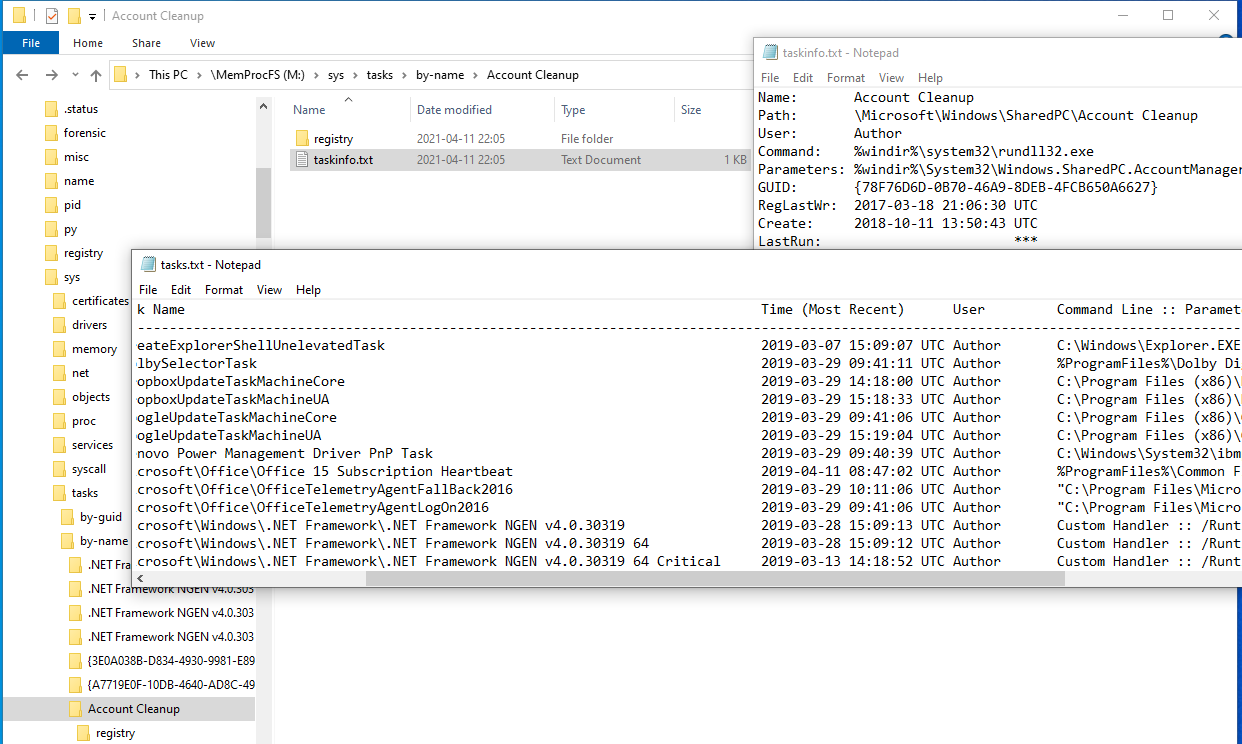Open Help menu in taskinfo.txt Notepad
Screen dimensions: 1242x744
click(930, 77)
